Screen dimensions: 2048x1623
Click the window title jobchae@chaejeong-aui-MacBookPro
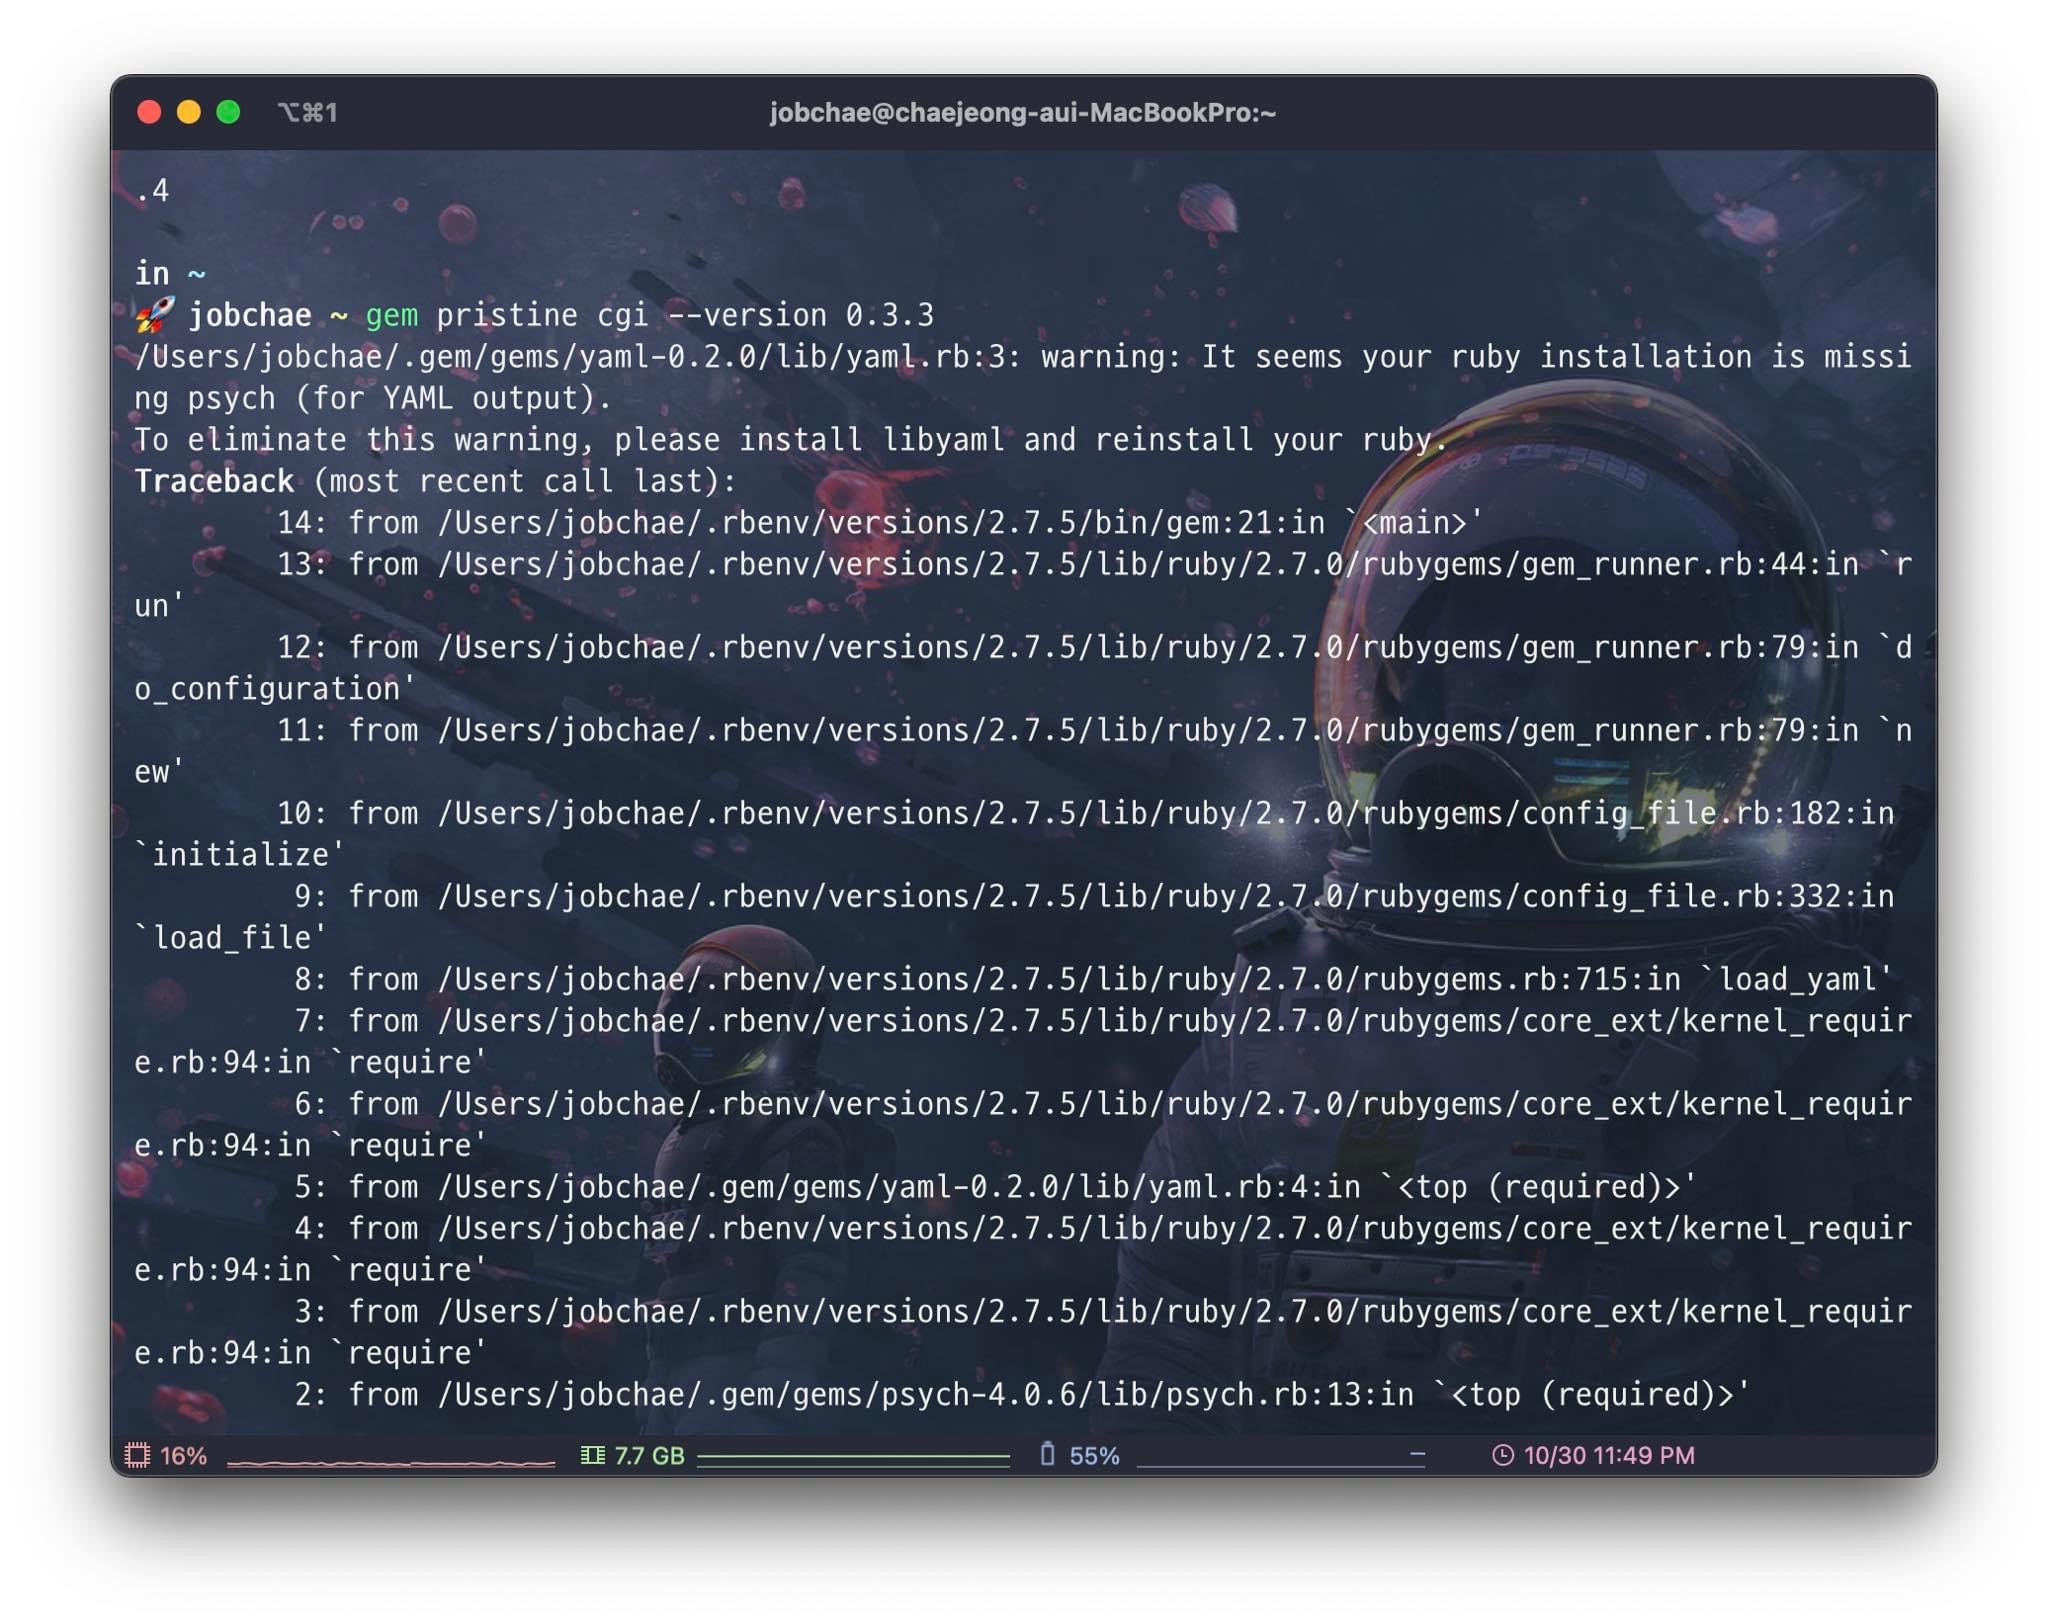[x=1022, y=112]
